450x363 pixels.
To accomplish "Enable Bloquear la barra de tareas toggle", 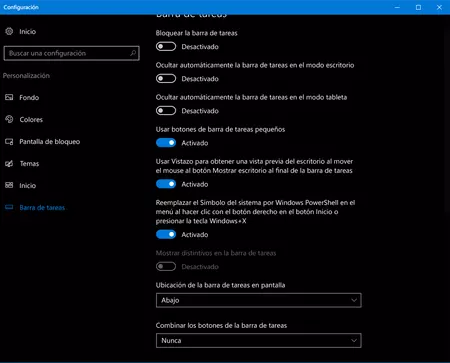I will pyautogui.click(x=166, y=46).
